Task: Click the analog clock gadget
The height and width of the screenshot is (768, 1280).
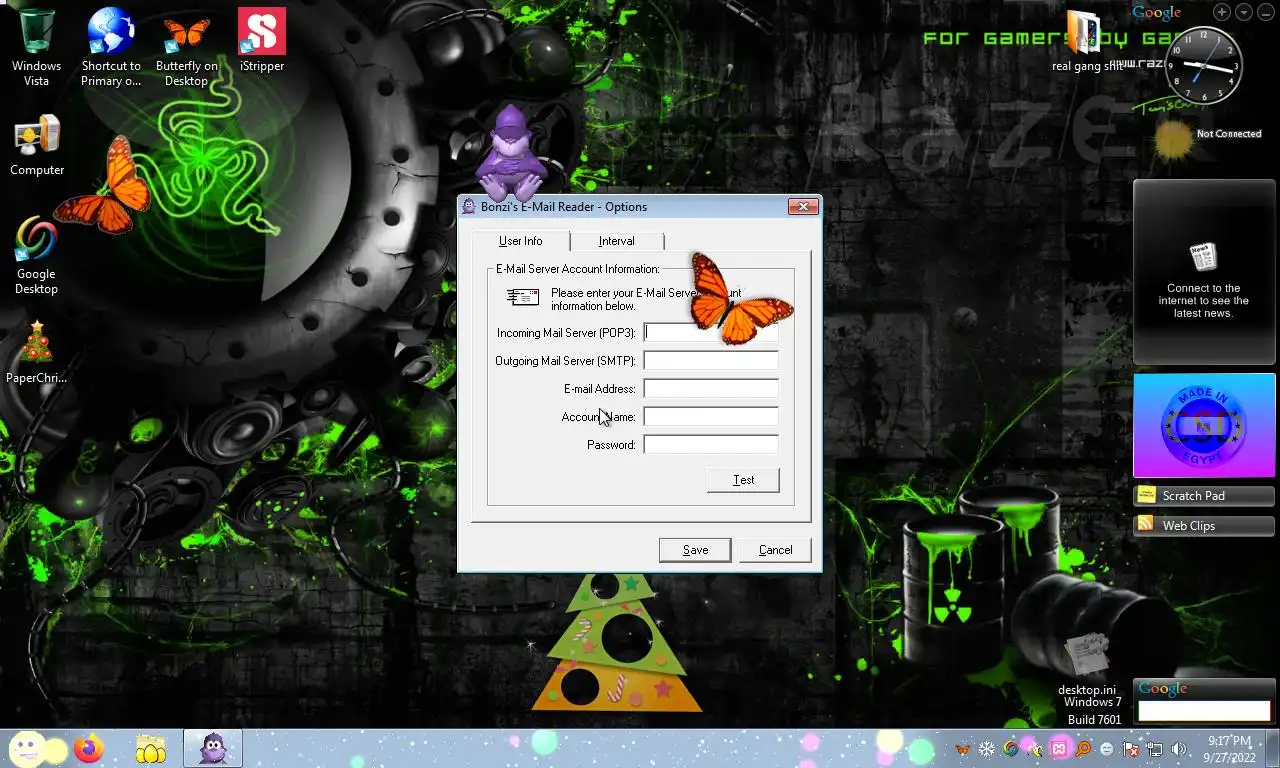Action: click(1204, 66)
